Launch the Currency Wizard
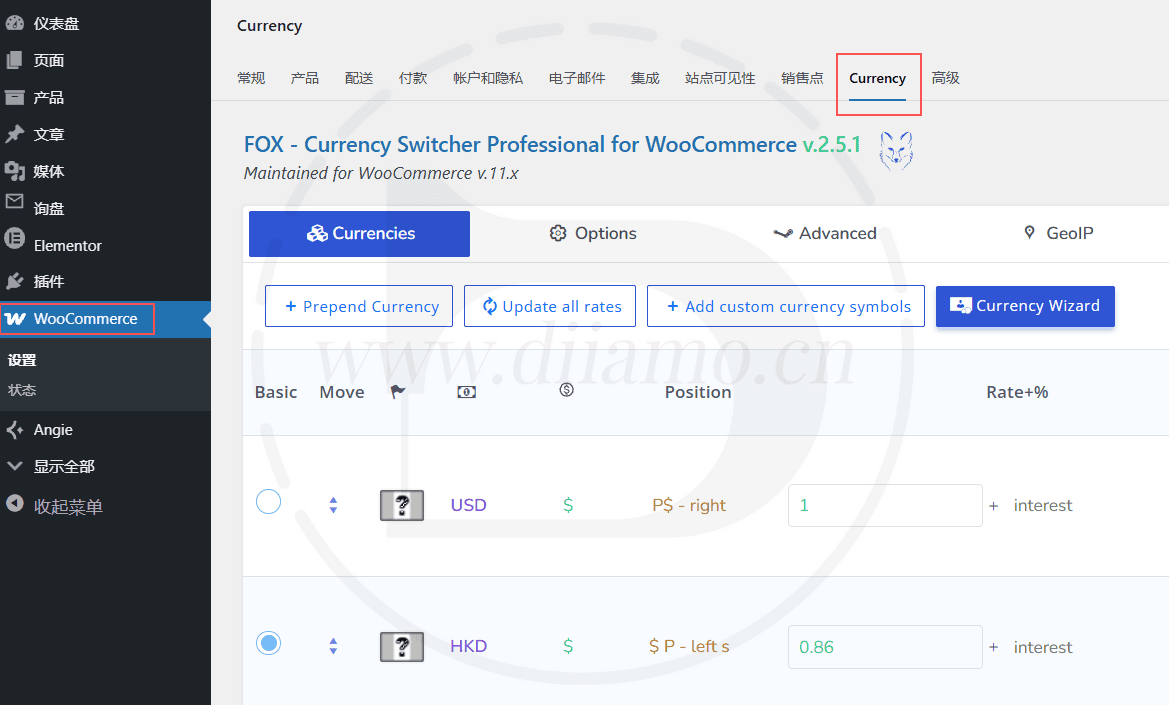Screen dimensions: 1169x705 (x=1025, y=306)
